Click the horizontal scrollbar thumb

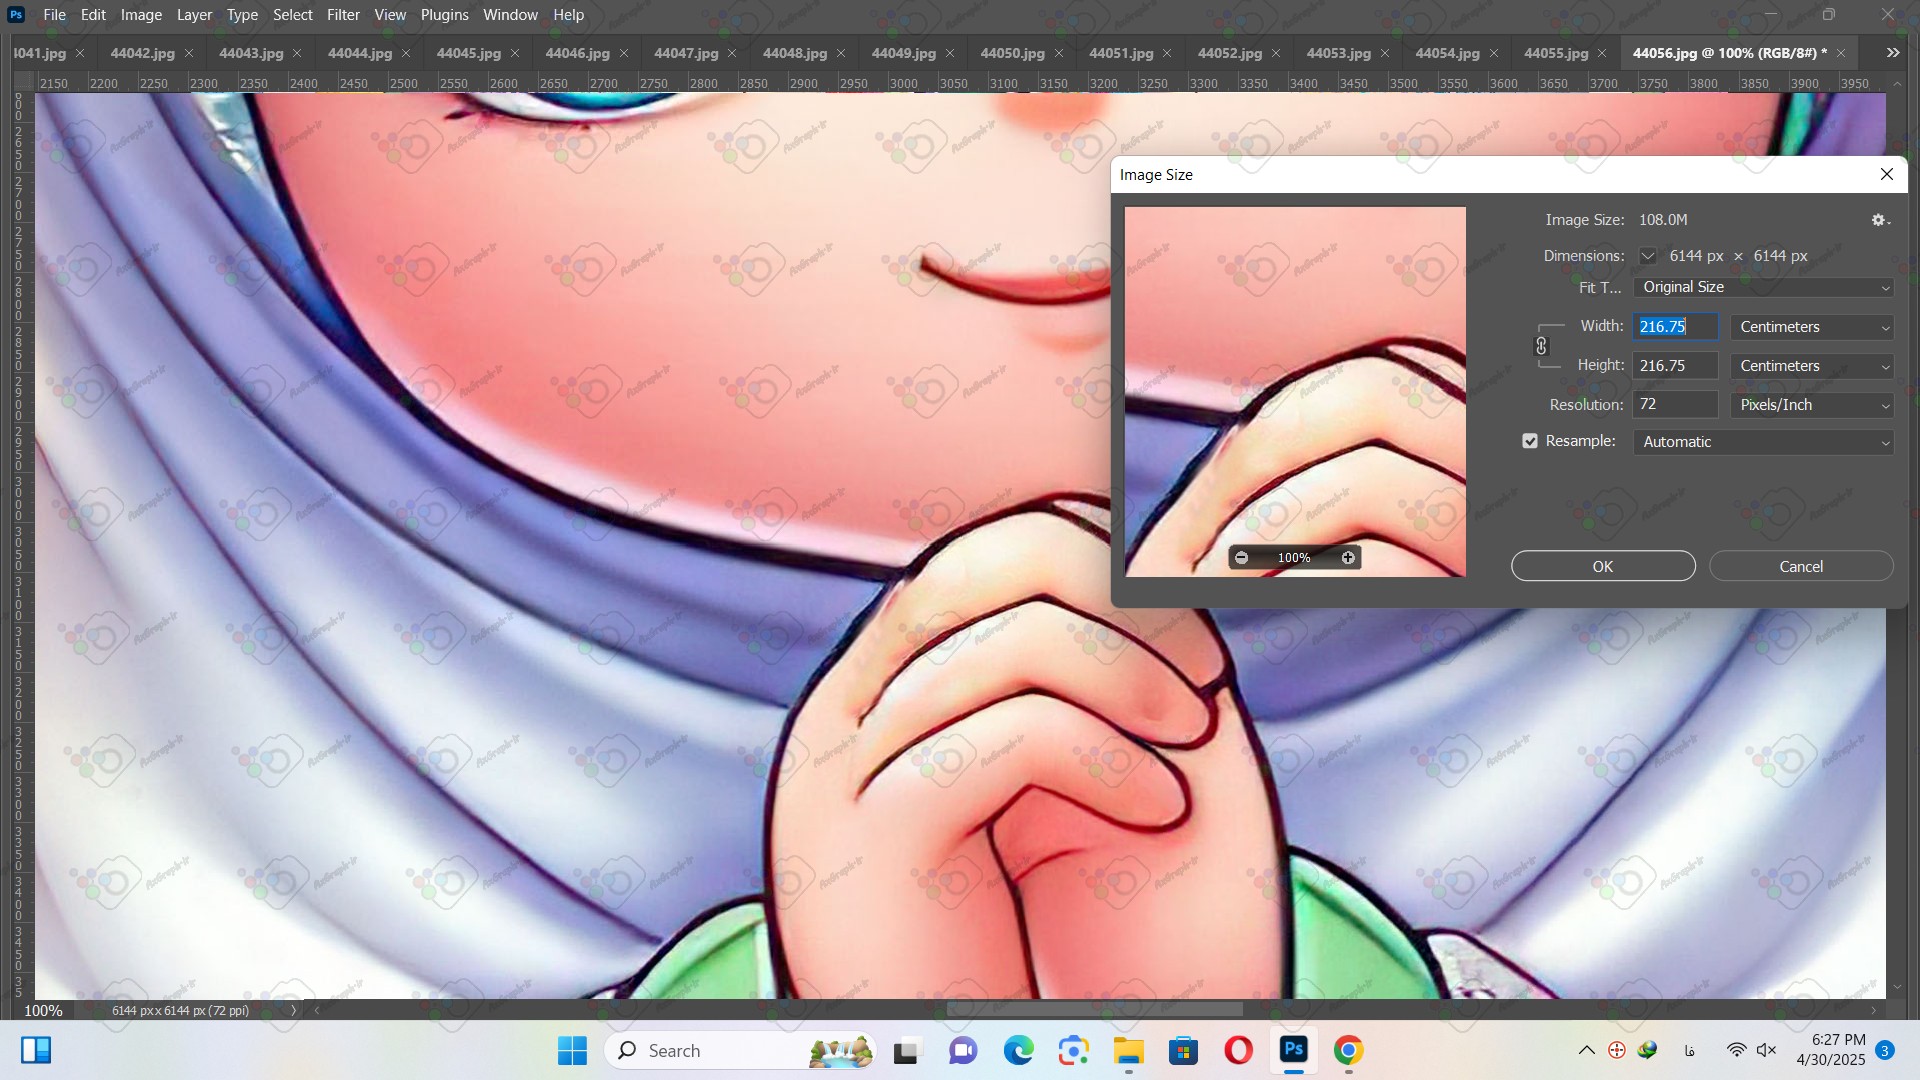pyautogui.click(x=1095, y=1010)
